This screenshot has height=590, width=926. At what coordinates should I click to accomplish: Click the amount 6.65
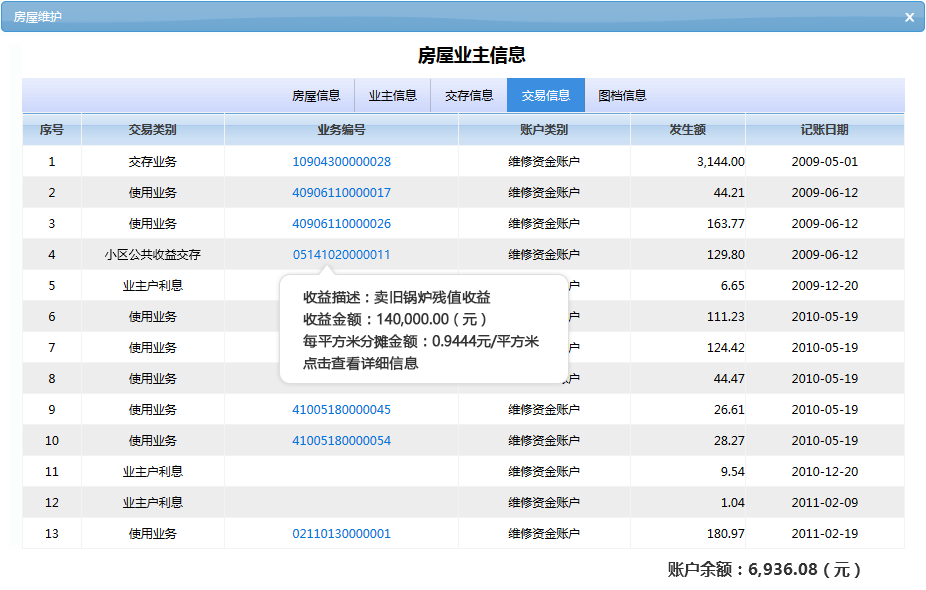[732, 286]
